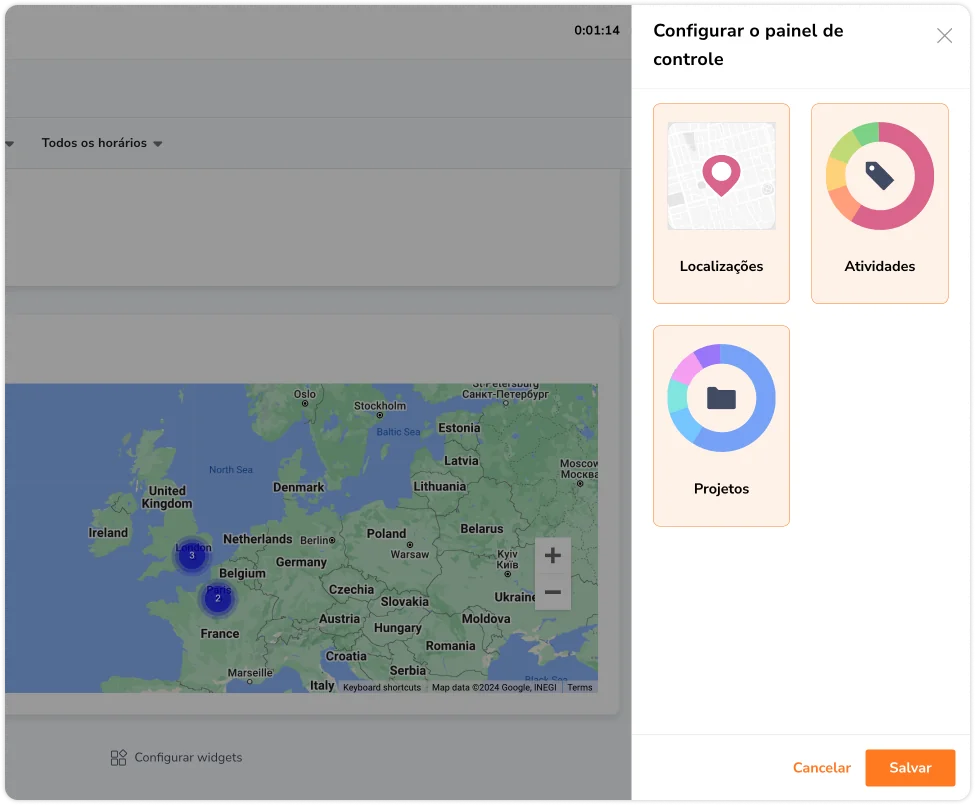Open the Todos os horários dropdown
The image size is (975, 805).
pos(102,143)
